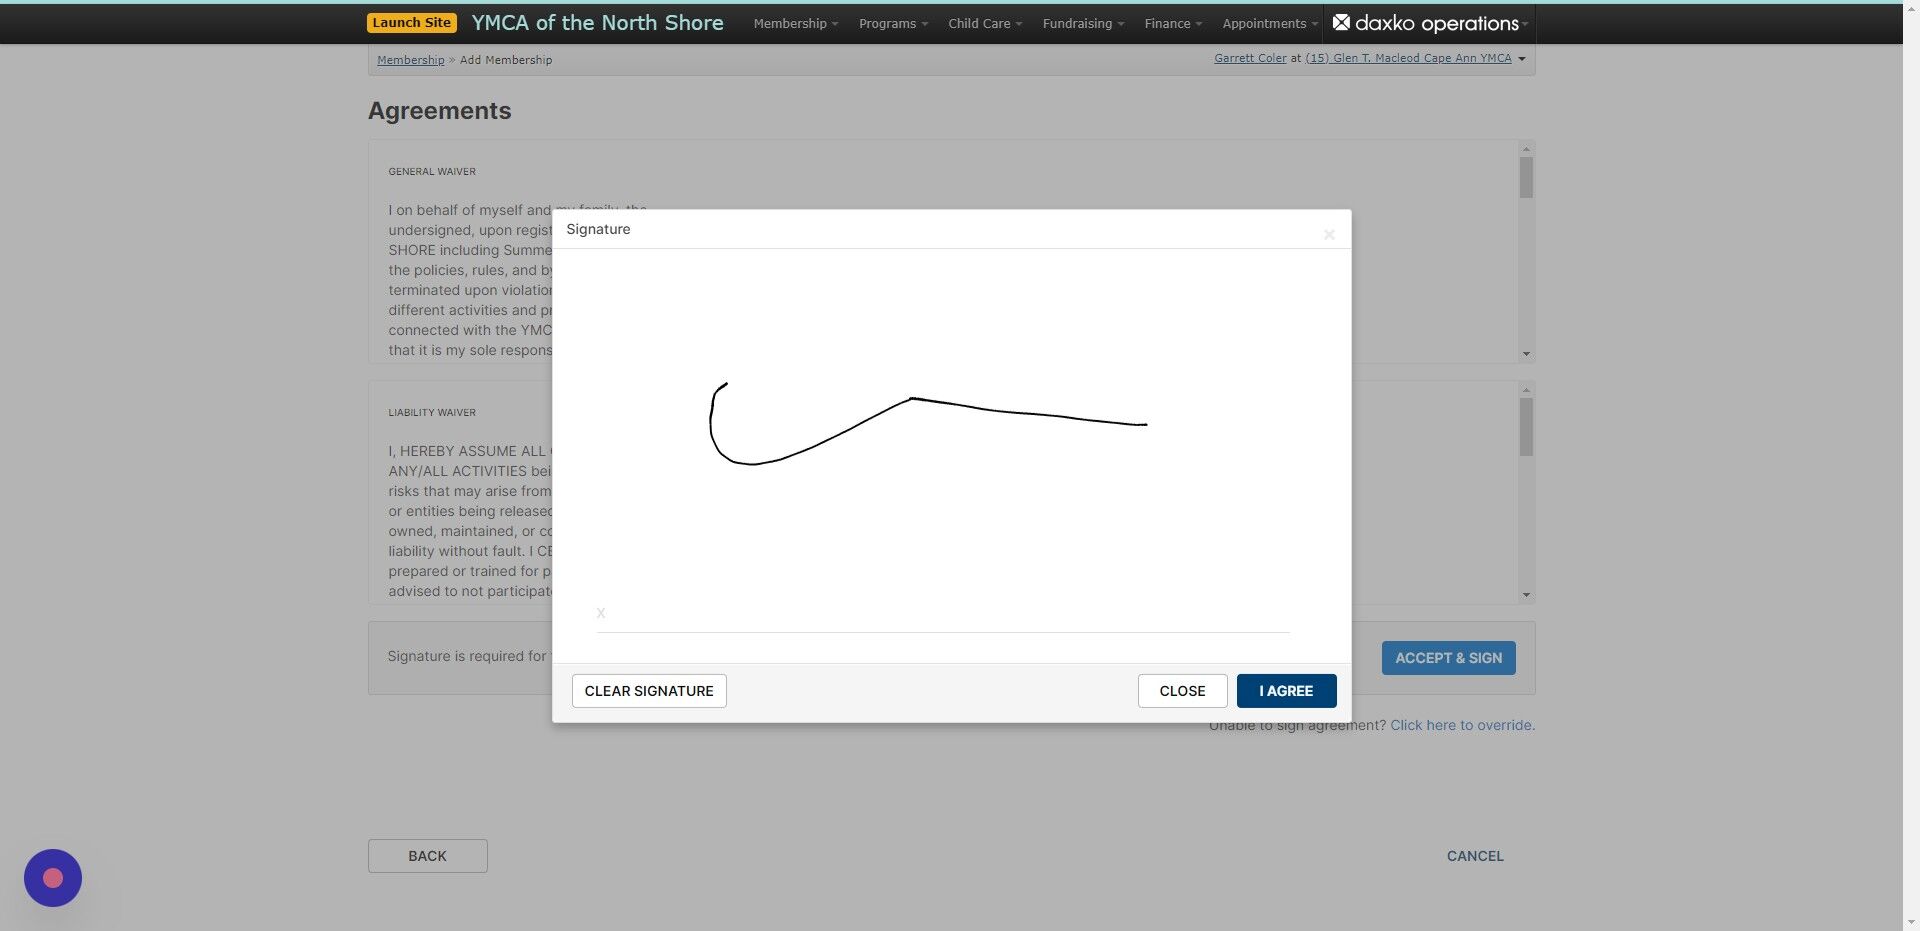This screenshot has width=1920, height=931.
Task: Dismiss the Signature modal via the X
Action: [x=1329, y=234]
